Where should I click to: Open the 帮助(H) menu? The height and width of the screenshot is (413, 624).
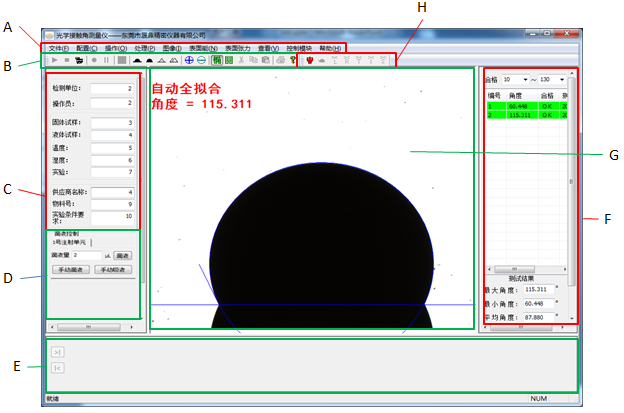(x=330, y=48)
